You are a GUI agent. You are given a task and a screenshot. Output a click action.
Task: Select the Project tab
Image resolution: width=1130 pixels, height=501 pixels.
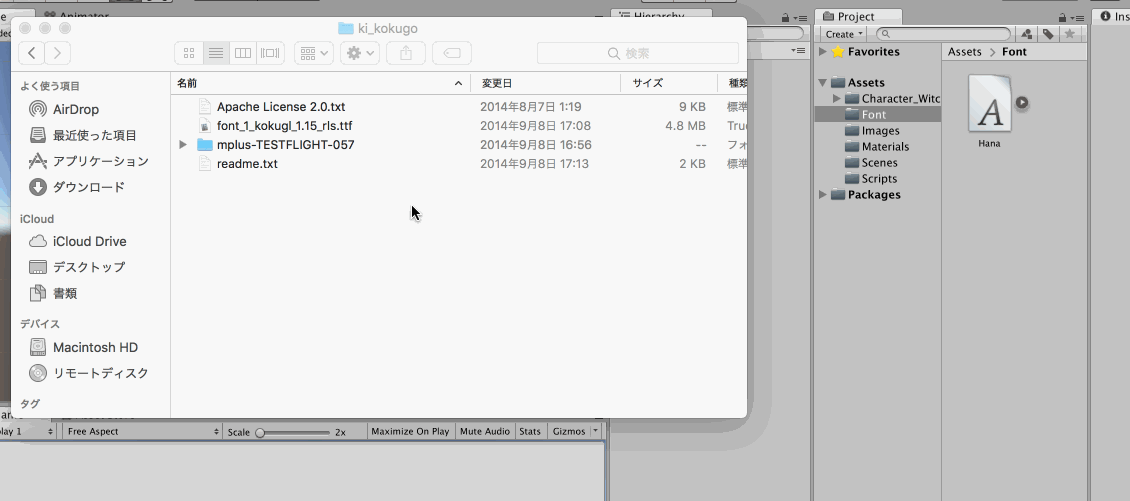(x=858, y=16)
